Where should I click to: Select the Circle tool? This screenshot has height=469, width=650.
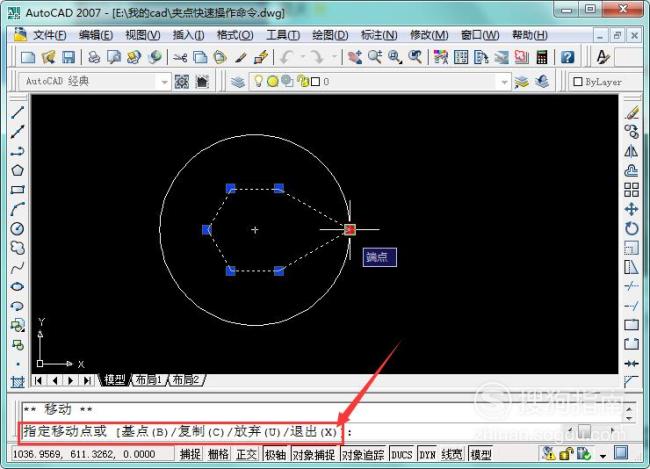(x=17, y=228)
